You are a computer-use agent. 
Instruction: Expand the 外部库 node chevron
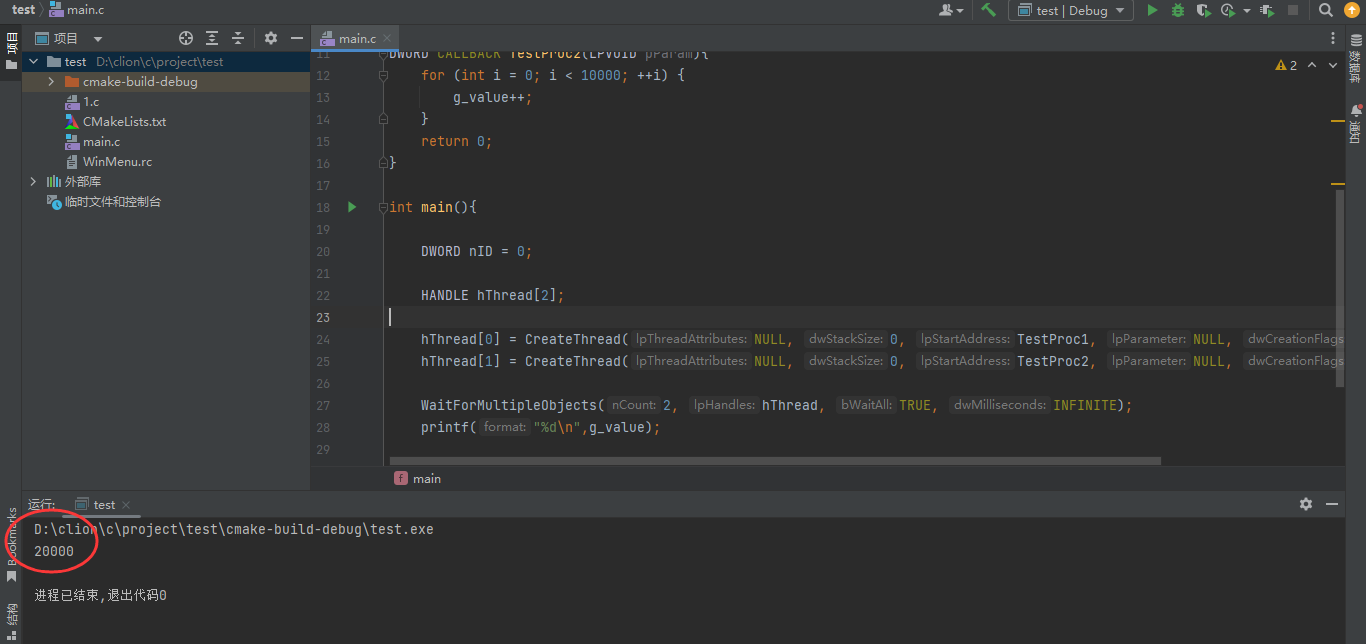(33, 182)
